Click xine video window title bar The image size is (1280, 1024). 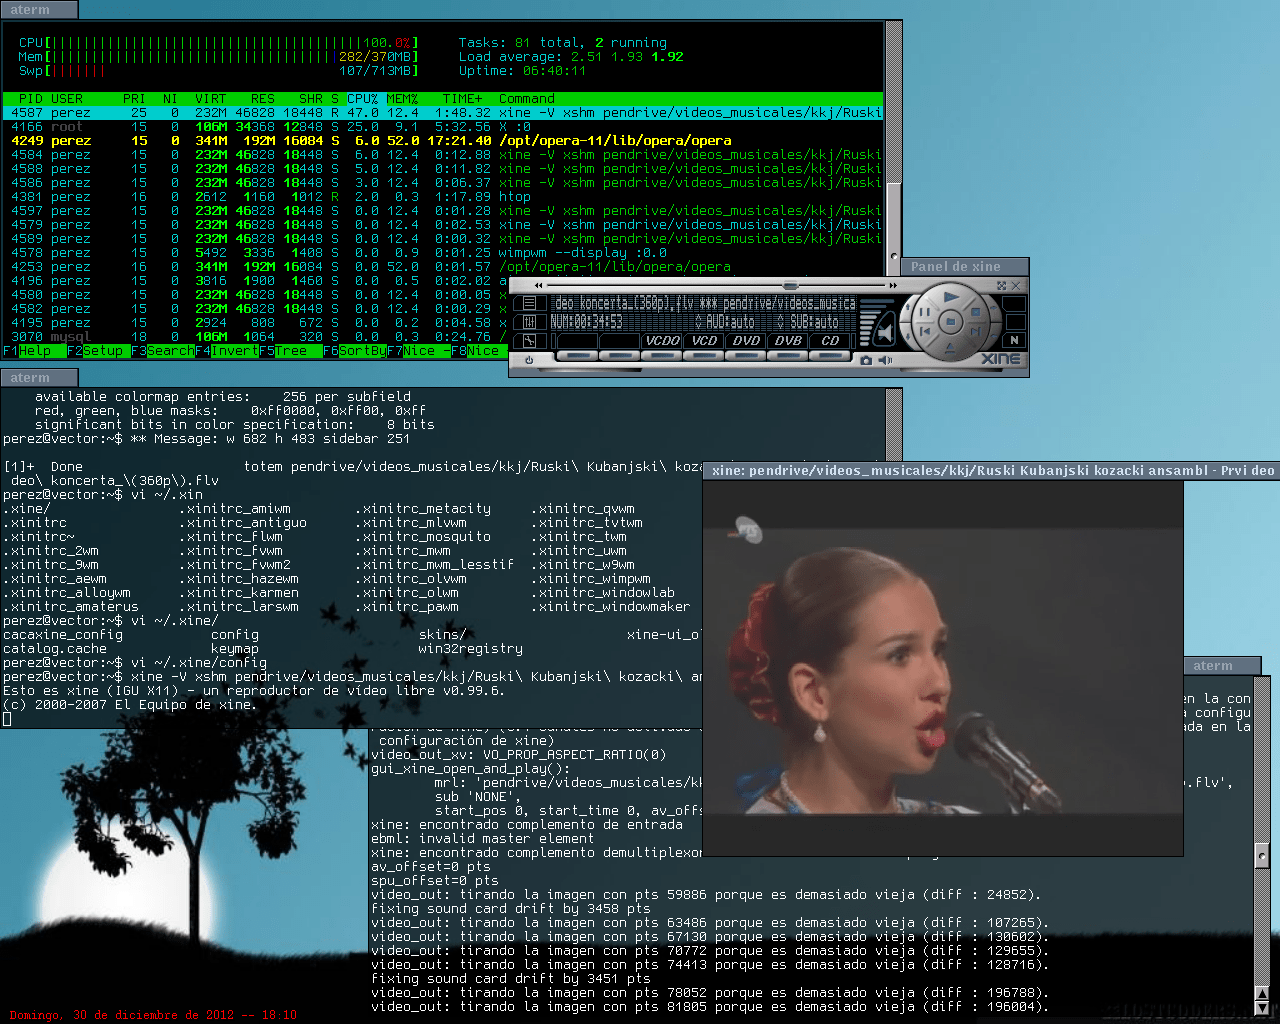point(992,471)
